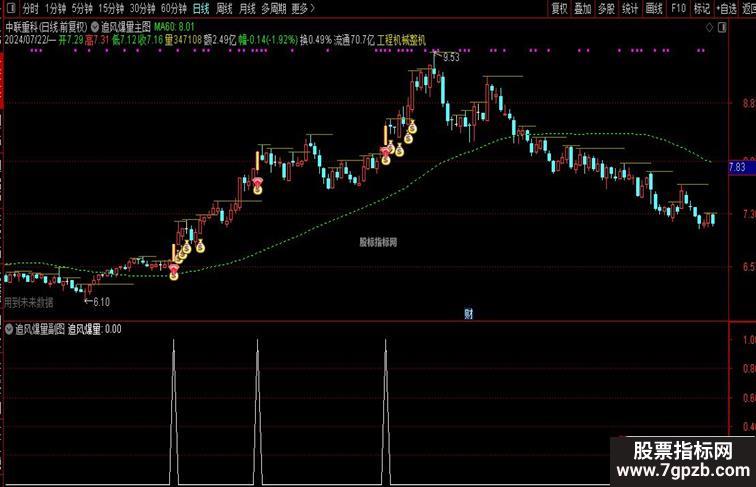The image size is (756, 487).
Task: Click the 财 financial event marker
Action: tap(468, 314)
